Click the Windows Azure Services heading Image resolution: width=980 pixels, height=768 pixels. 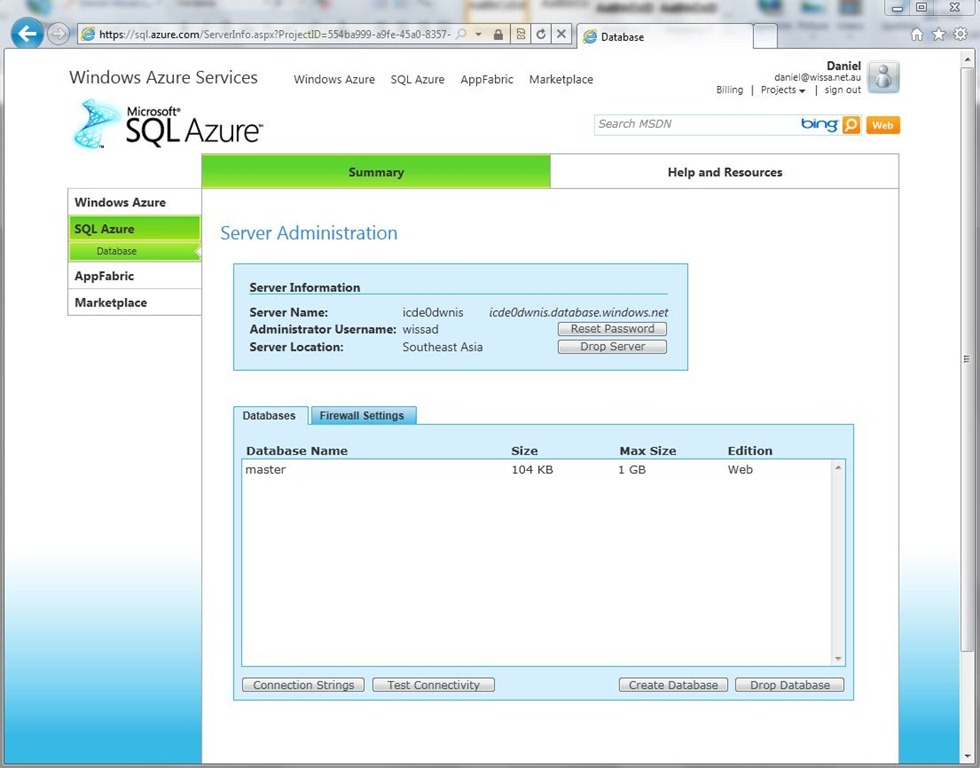pos(163,77)
